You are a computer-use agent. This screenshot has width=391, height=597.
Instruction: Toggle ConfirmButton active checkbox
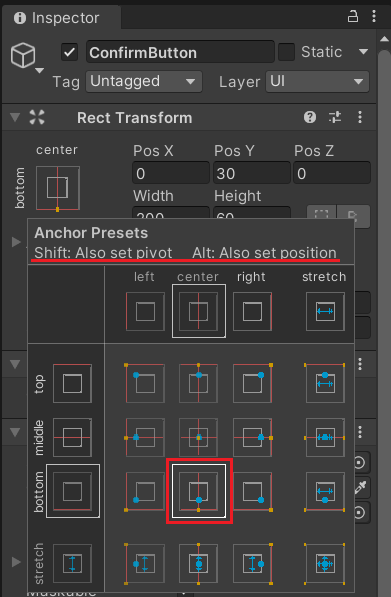(x=70, y=52)
